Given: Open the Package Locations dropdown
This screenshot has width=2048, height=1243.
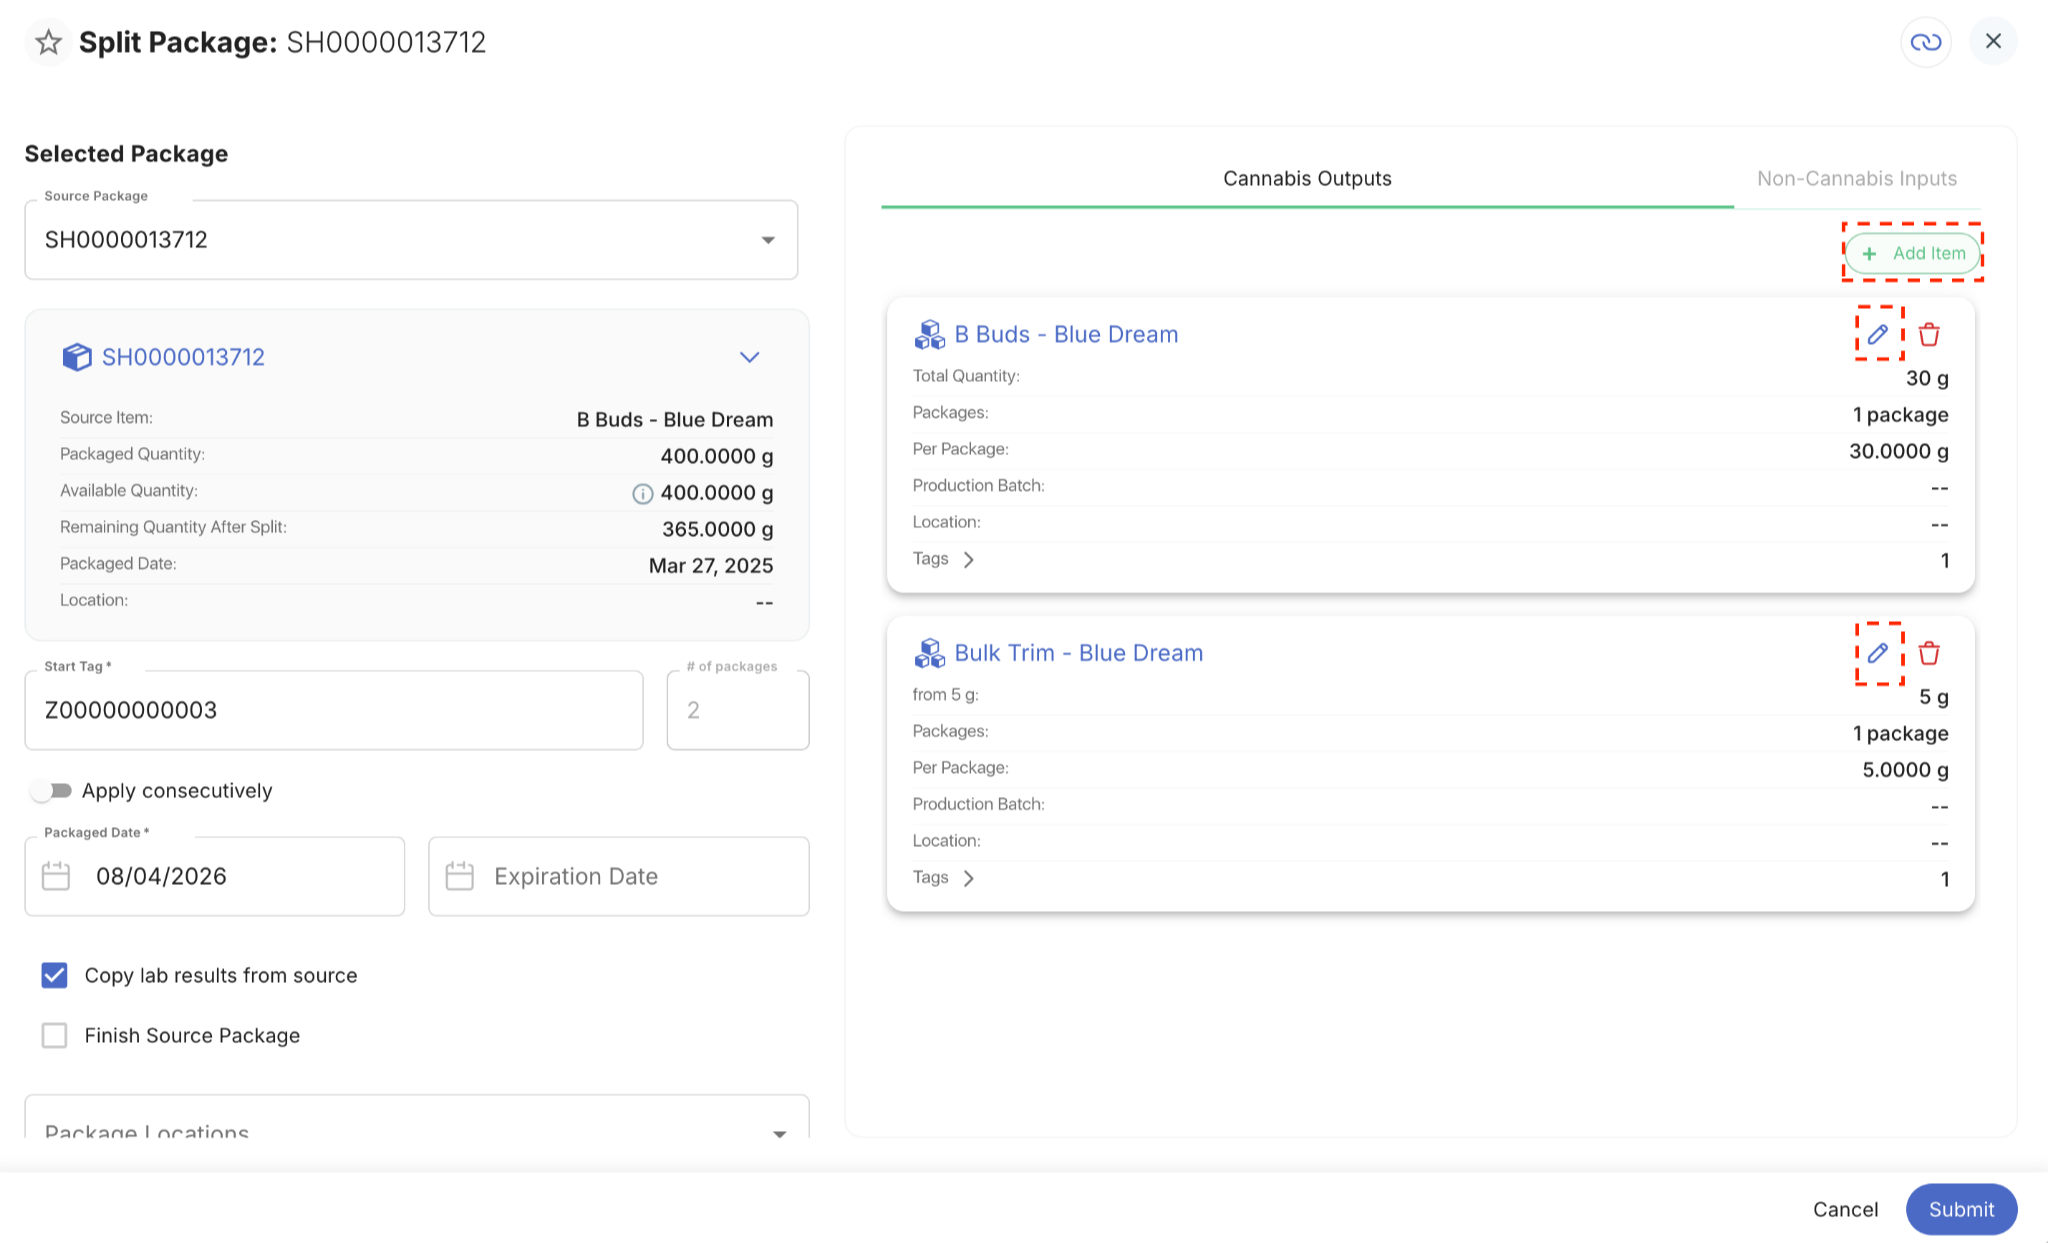Looking at the screenshot, I should click(417, 1120).
